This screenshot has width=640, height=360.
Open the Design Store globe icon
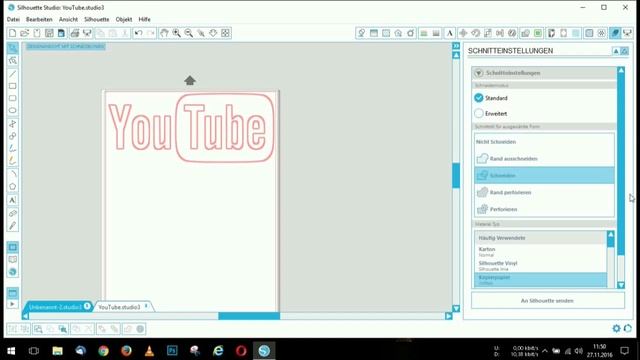(x=13, y=272)
